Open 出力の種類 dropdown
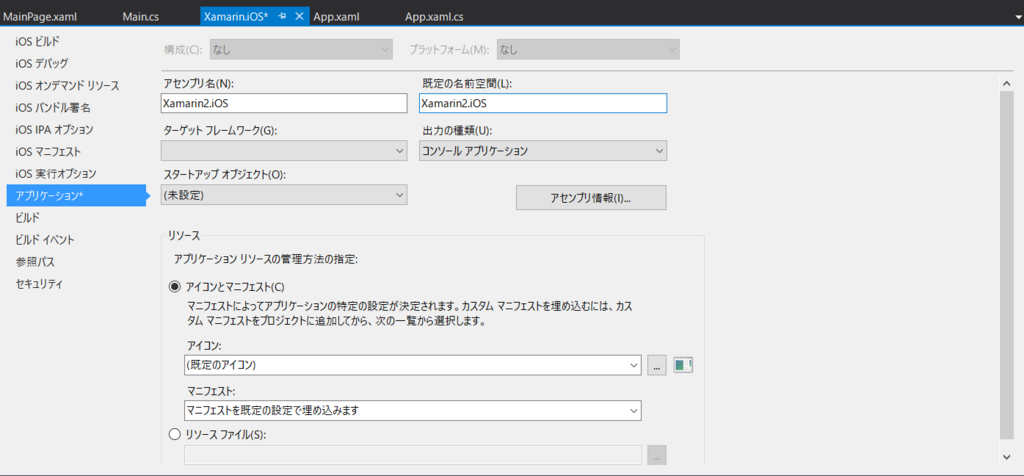The height and width of the screenshot is (476, 1024). pyautogui.click(x=543, y=151)
